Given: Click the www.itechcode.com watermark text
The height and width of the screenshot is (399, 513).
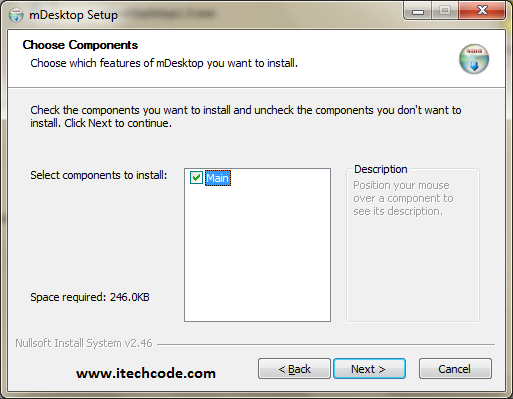Looking at the screenshot, I should (x=146, y=373).
